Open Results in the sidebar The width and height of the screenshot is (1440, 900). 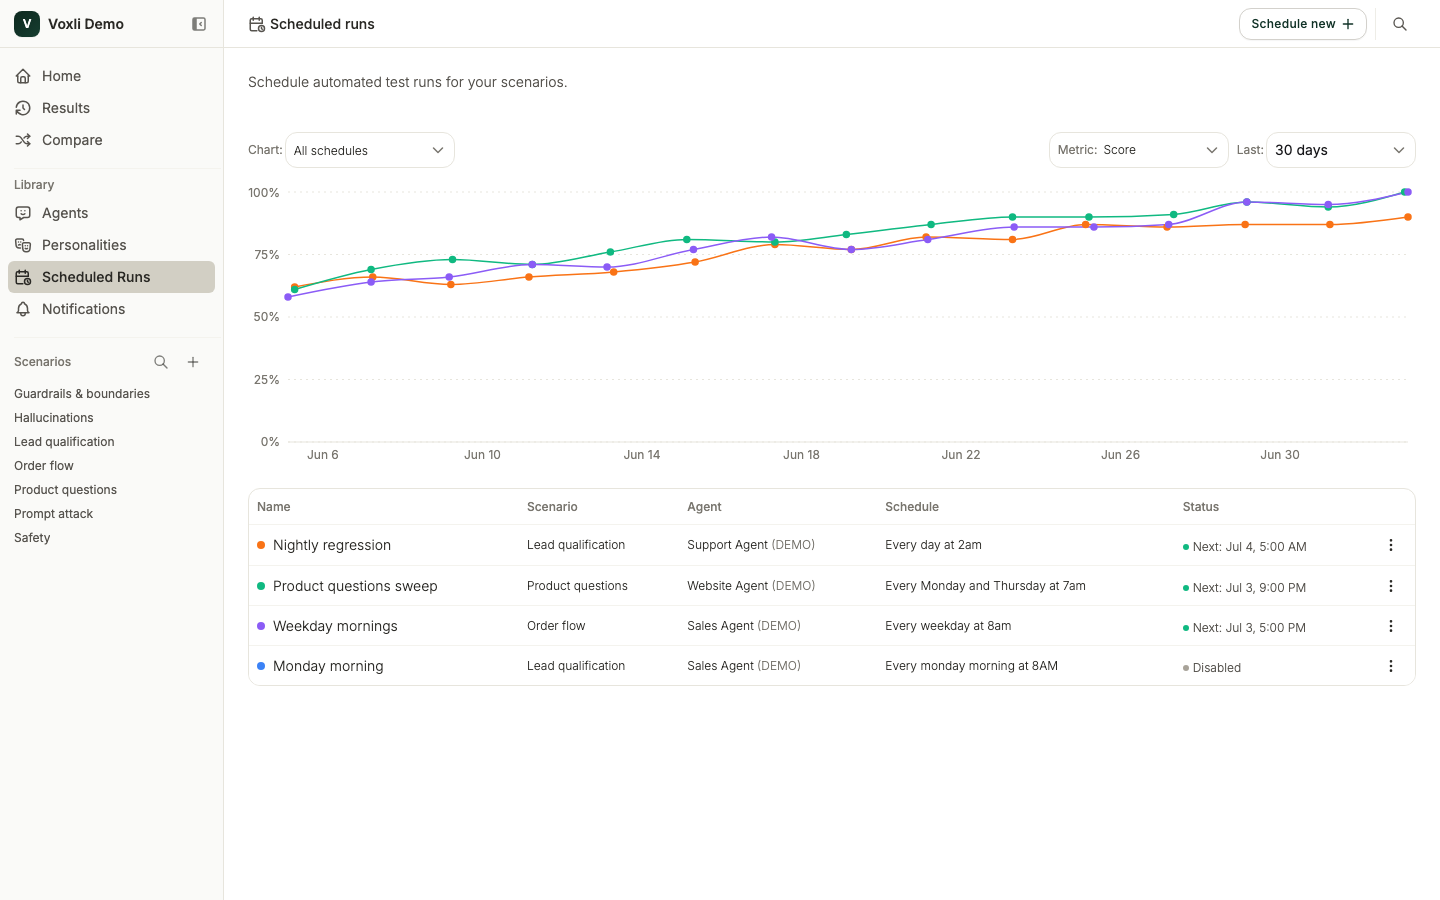111,108
